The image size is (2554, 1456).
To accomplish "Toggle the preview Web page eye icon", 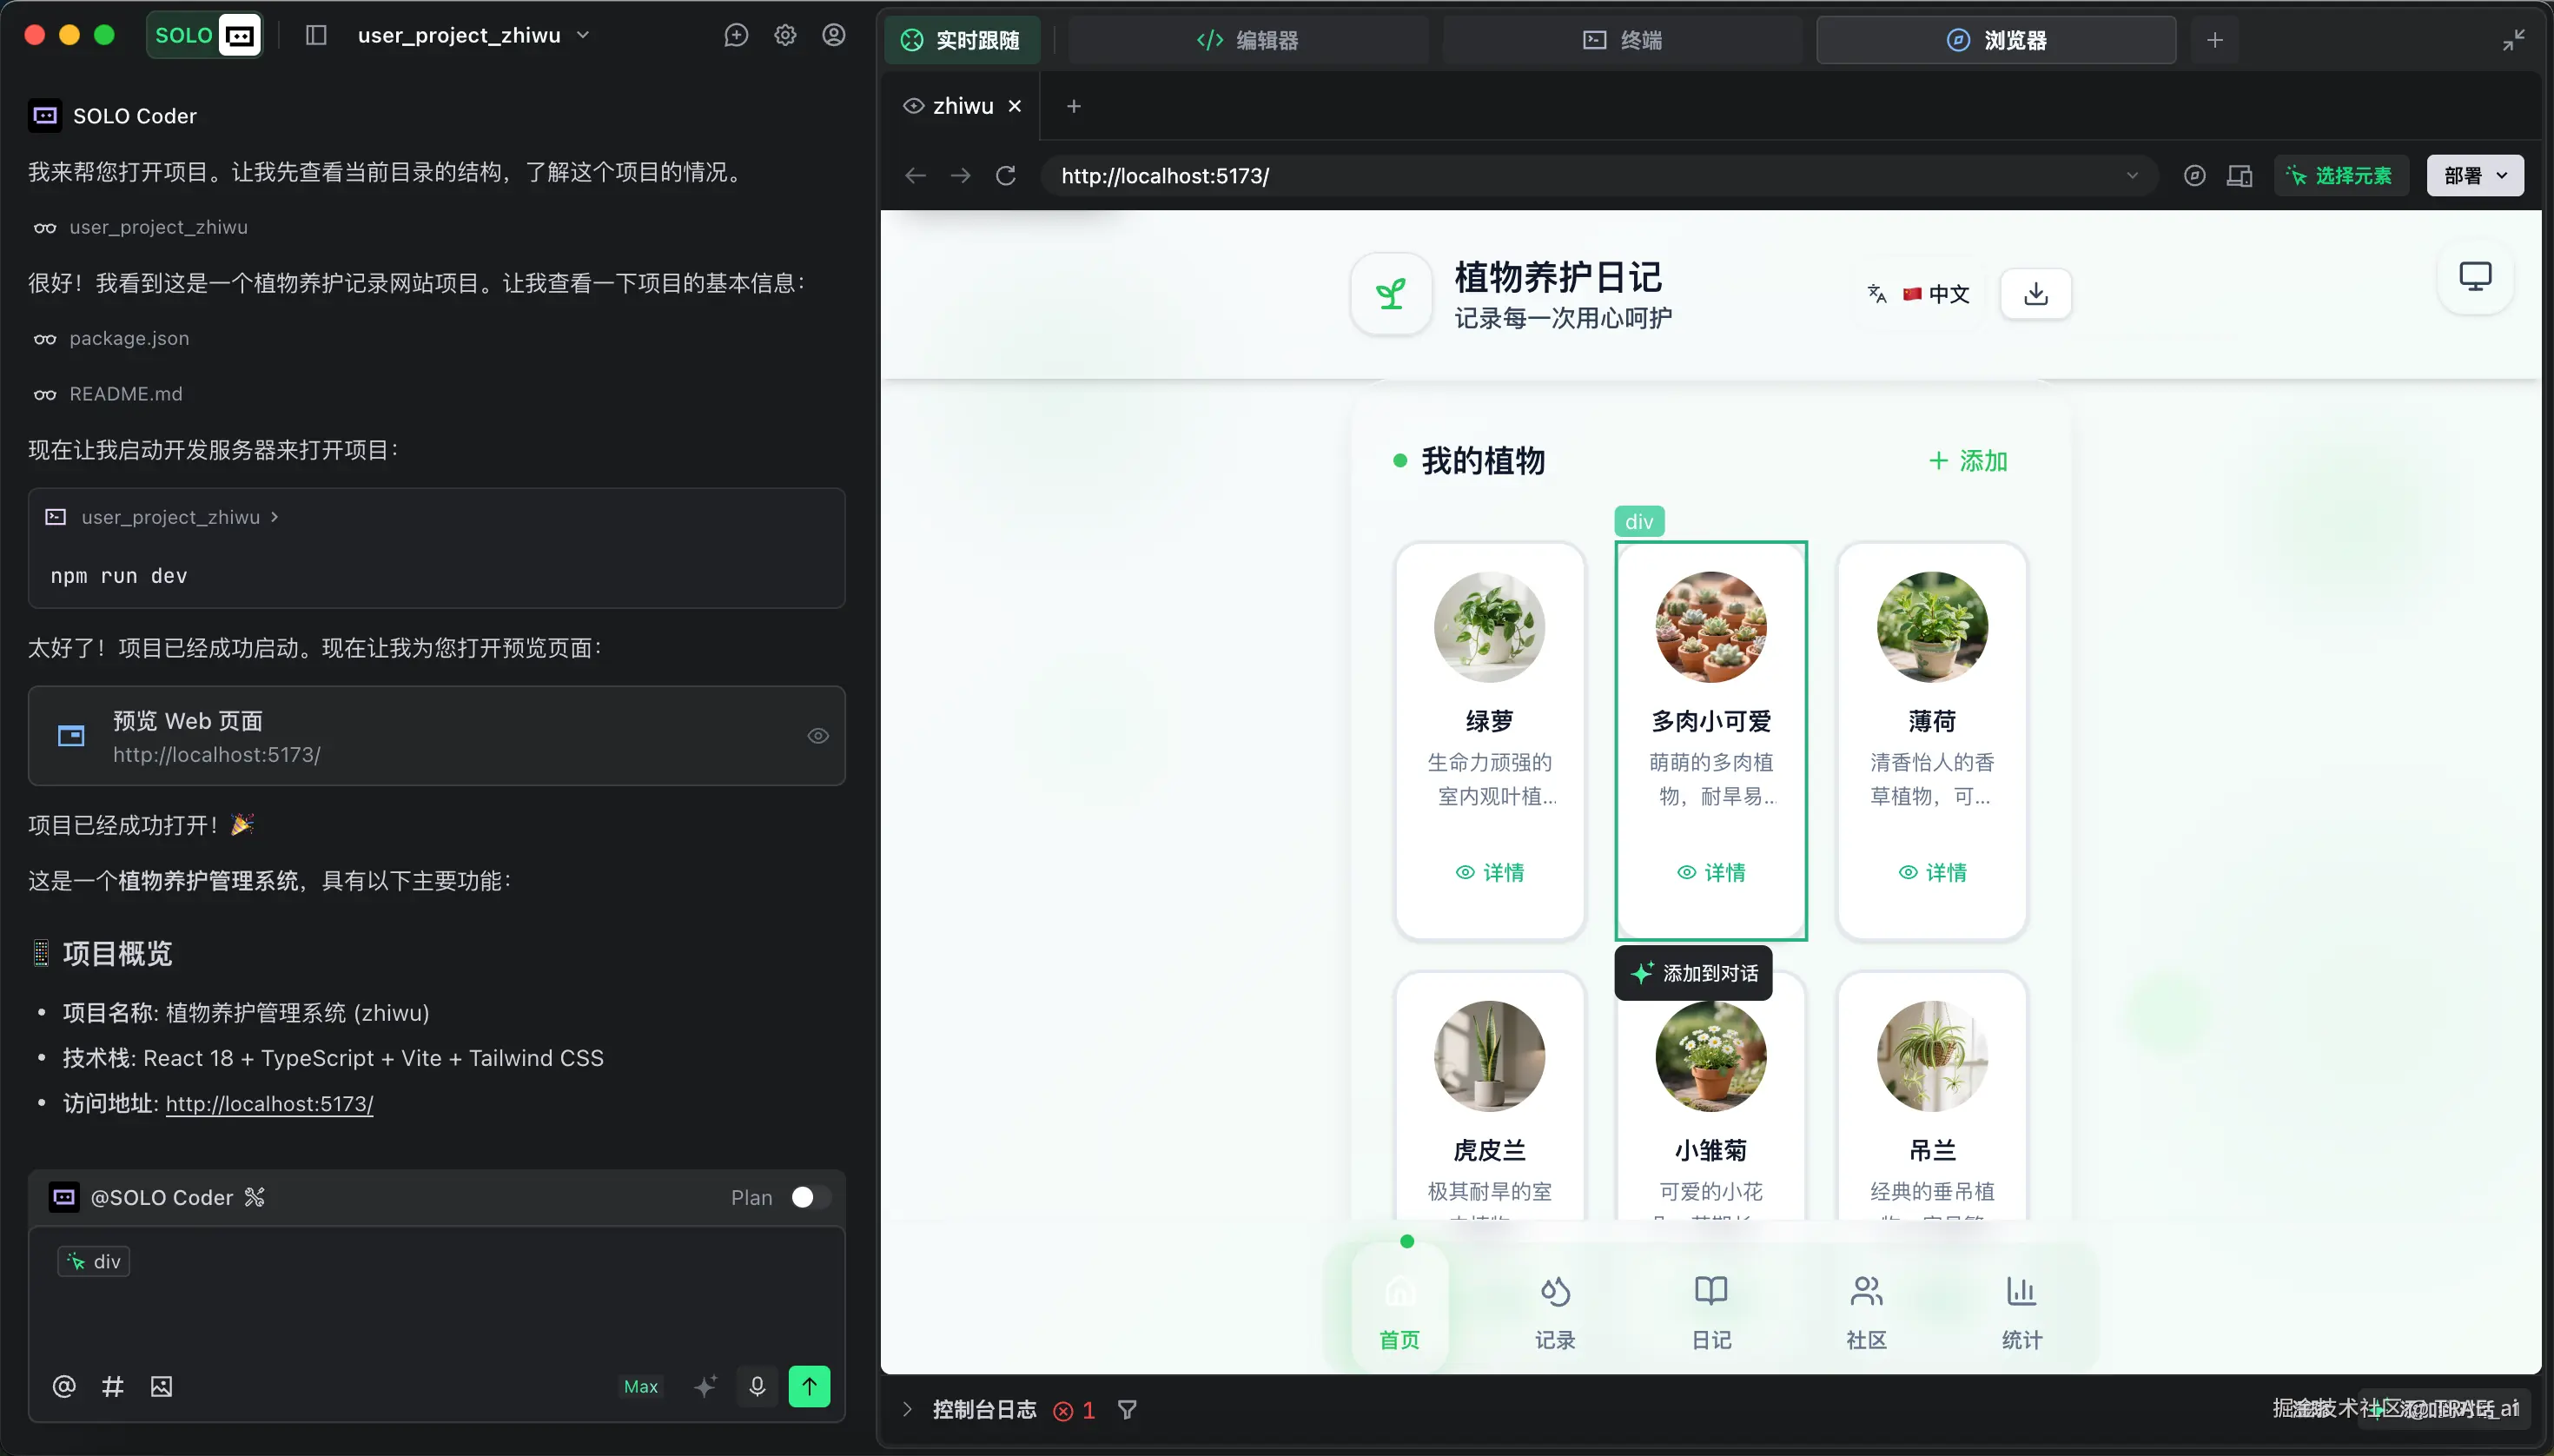I will [x=818, y=736].
